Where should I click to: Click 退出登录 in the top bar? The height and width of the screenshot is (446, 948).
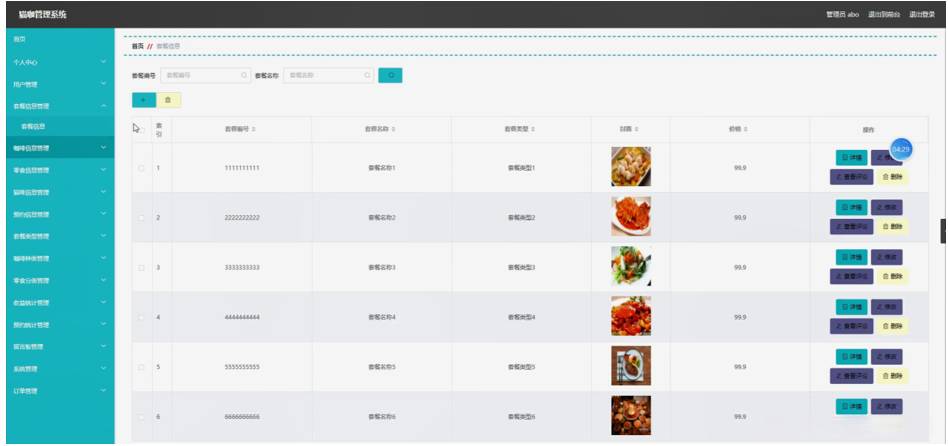point(922,15)
